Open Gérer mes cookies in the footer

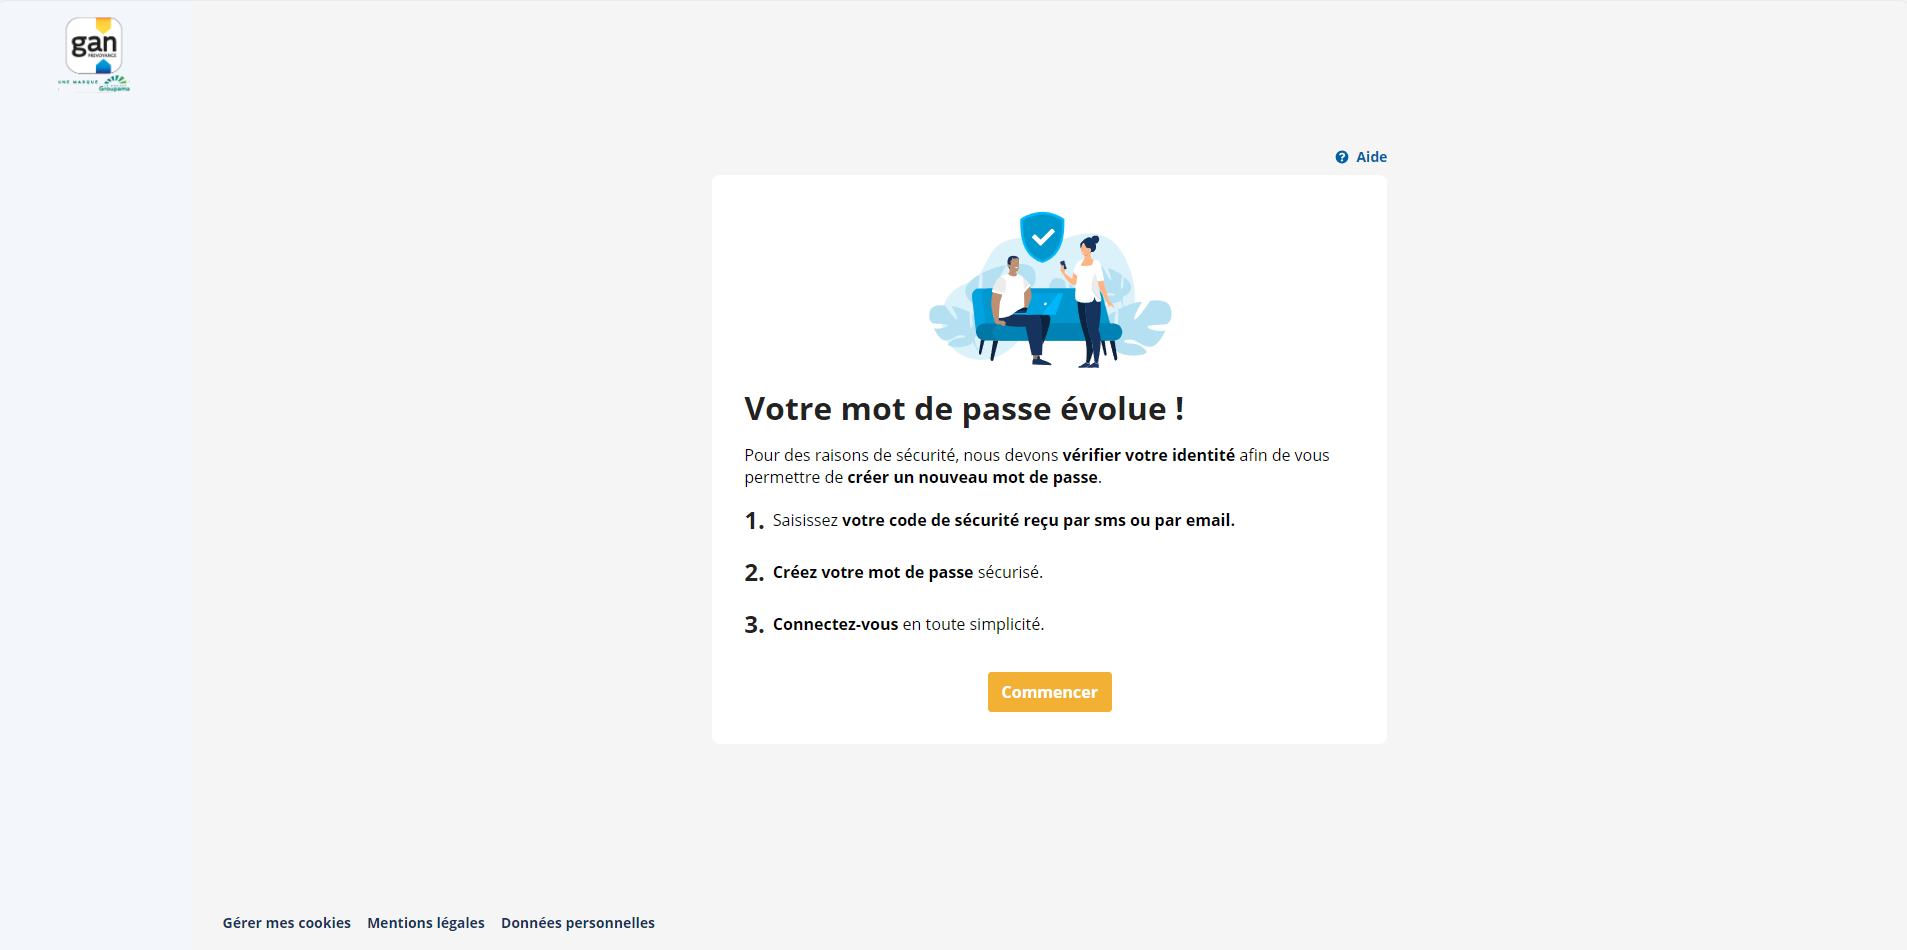286,923
